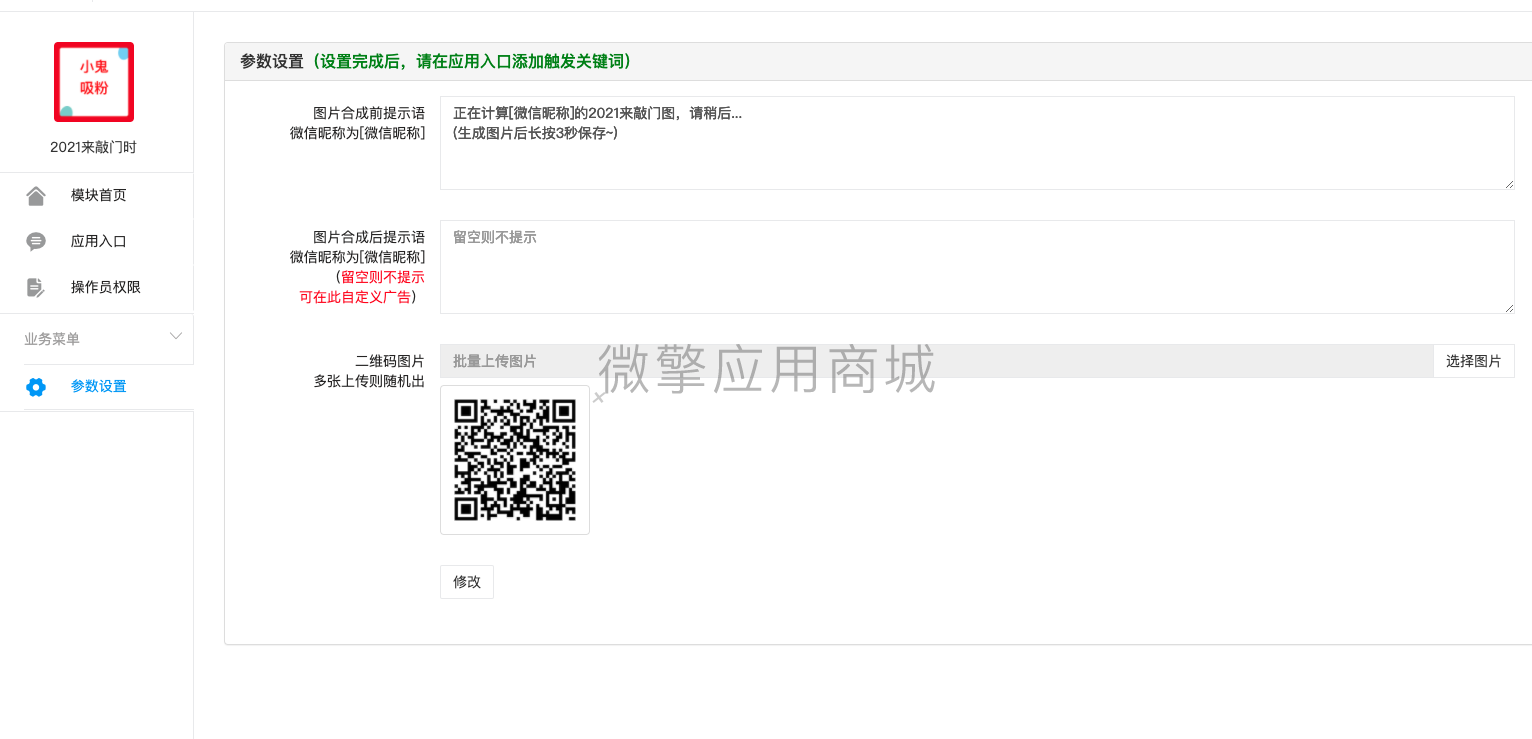This screenshot has height=739, width=1532.
Task: Click the 图片合成后提示语 label
Action: pyautogui.click(x=369, y=237)
